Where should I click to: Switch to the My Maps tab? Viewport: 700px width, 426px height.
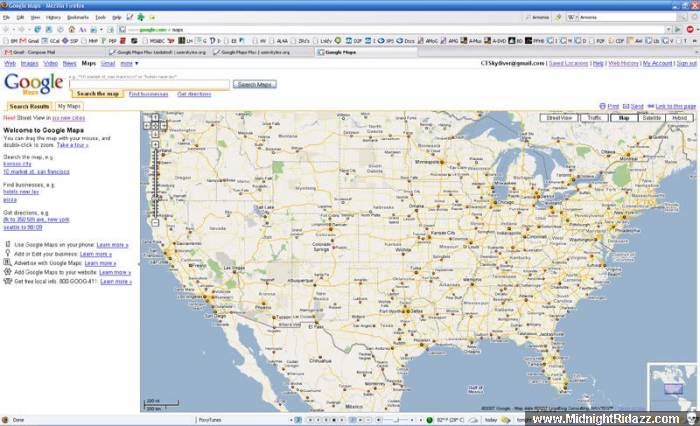pyautogui.click(x=69, y=106)
